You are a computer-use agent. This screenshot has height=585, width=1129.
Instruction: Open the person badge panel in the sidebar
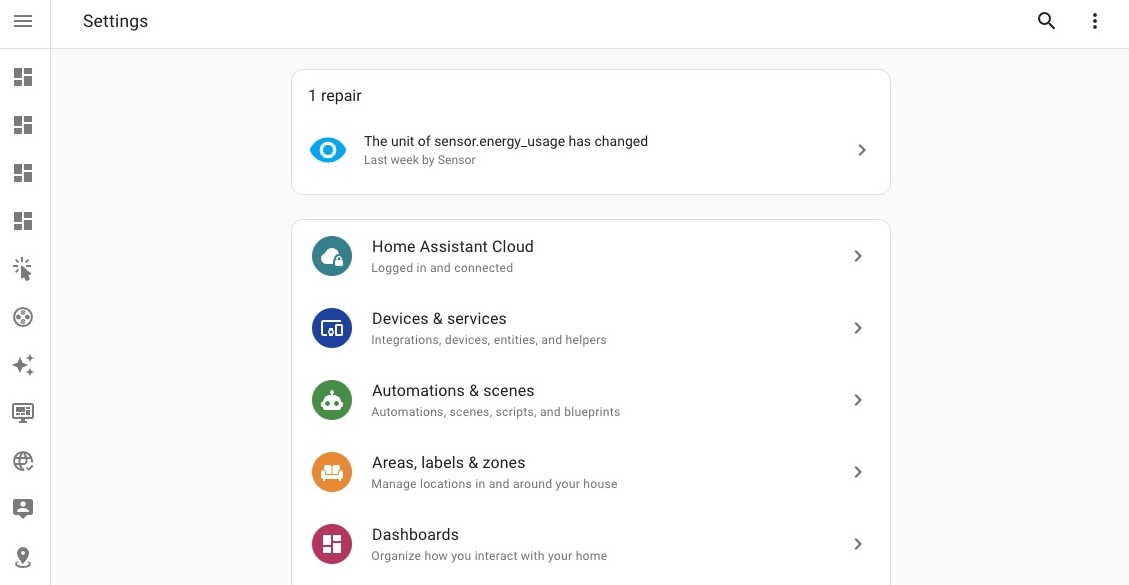[23, 509]
